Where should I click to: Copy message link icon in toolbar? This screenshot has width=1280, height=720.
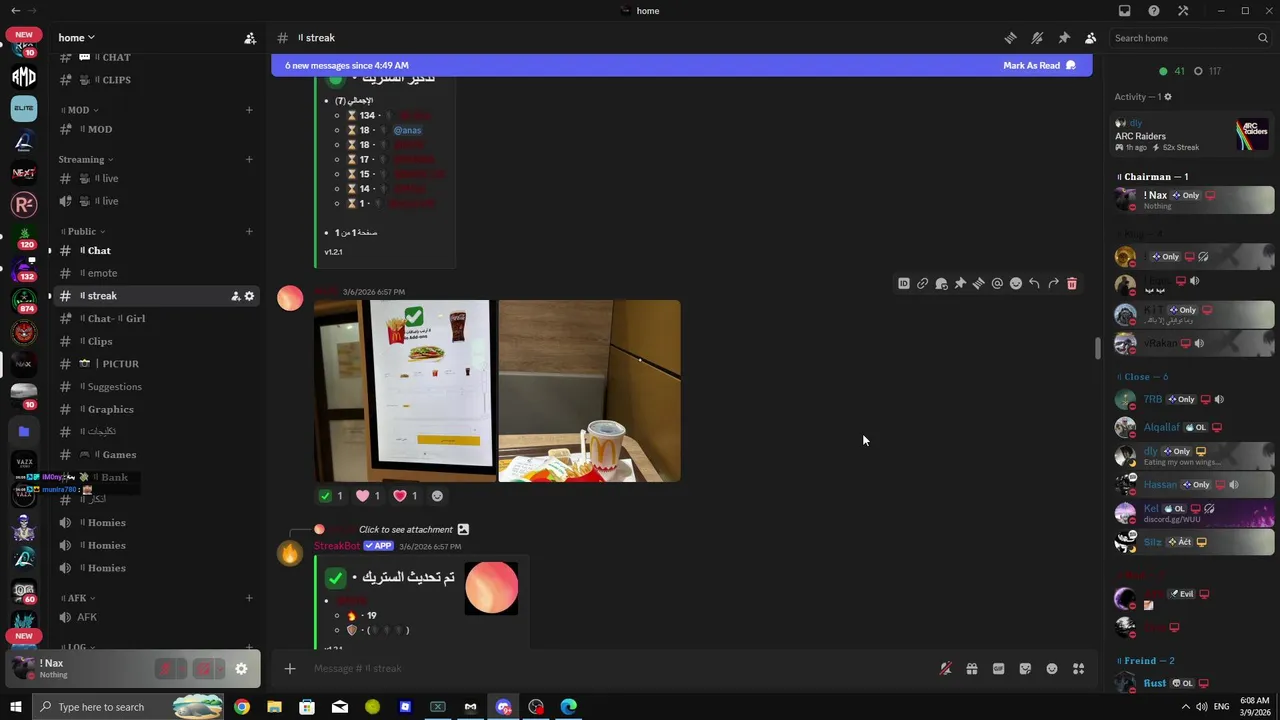[x=922, y=284]
